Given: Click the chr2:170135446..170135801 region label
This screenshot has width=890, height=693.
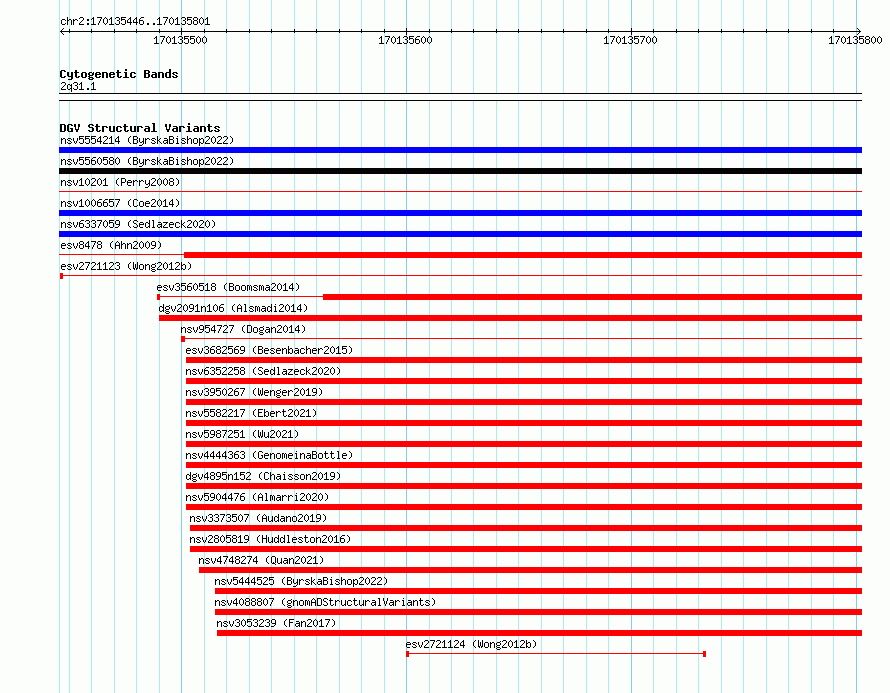Looking at the screenshot, I should coord(135,21).
